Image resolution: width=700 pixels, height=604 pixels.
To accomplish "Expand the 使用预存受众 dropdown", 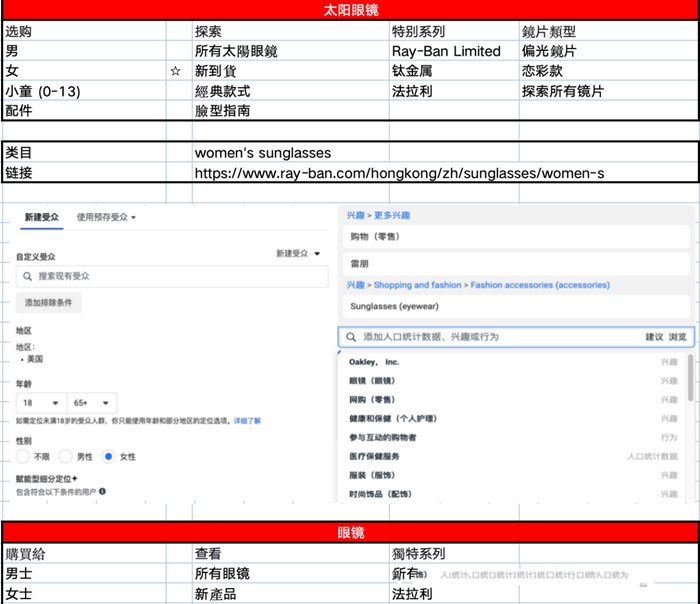I will click(106, 217).
